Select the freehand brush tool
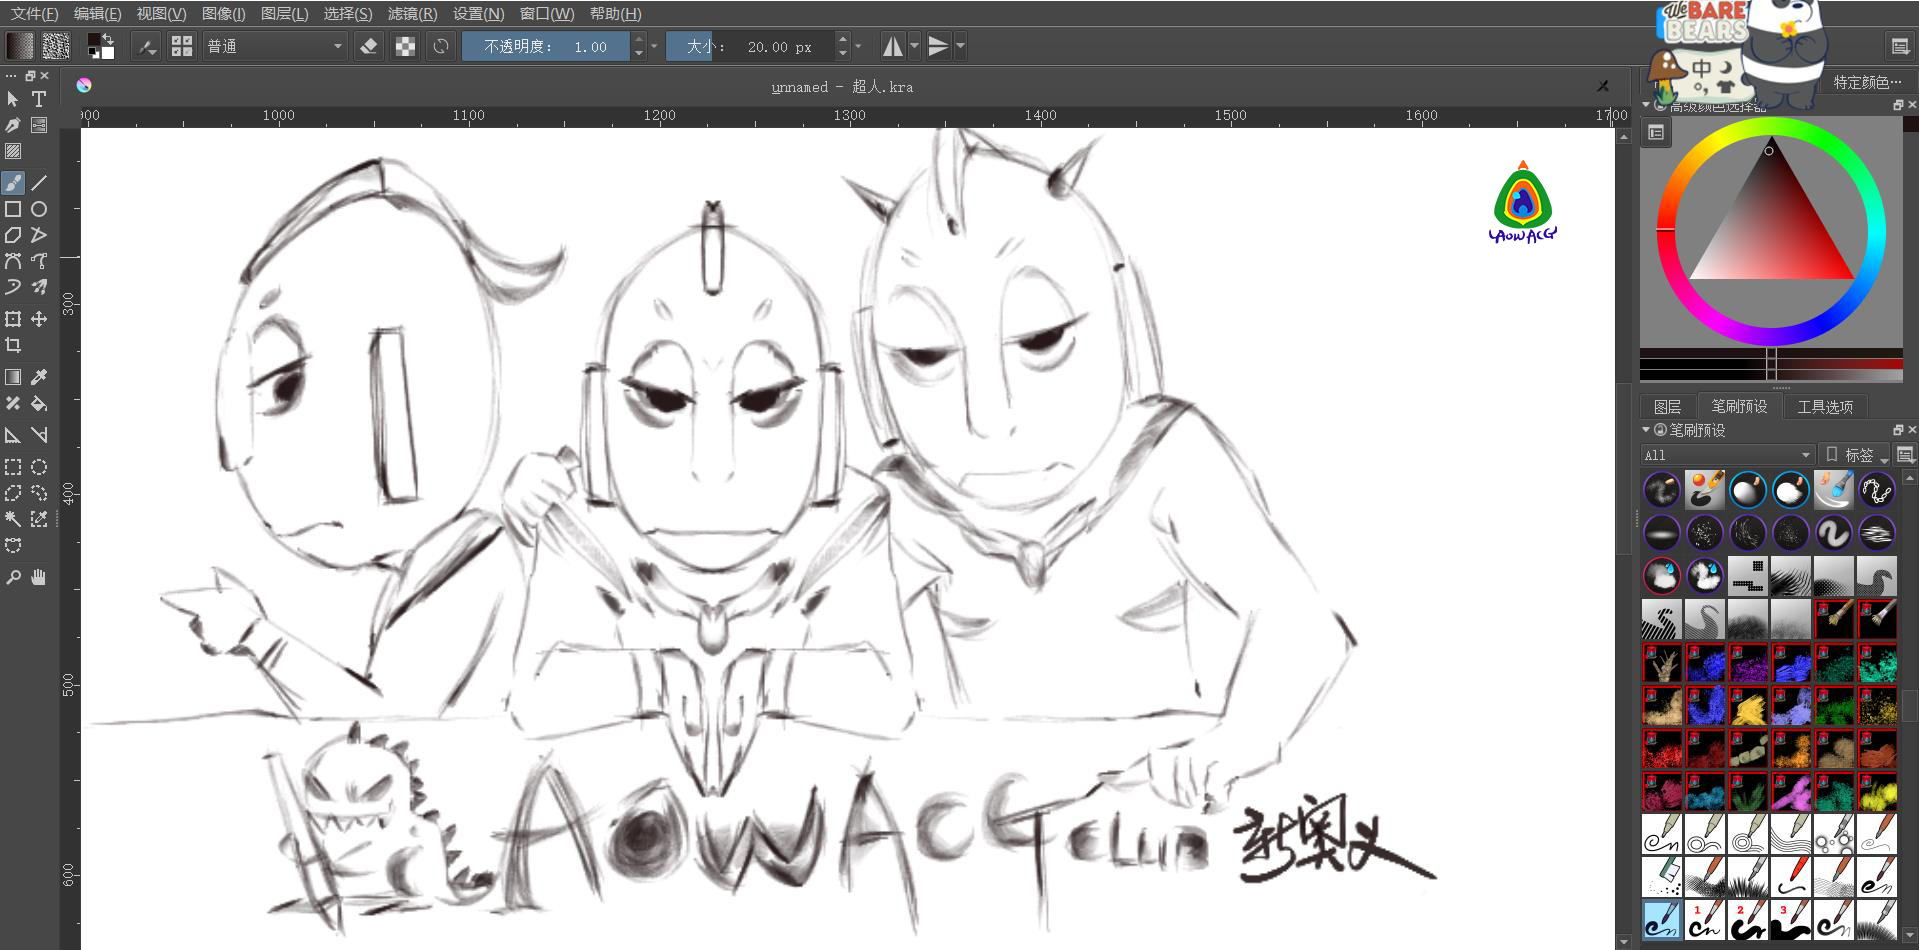 click(x=13, y=183)
